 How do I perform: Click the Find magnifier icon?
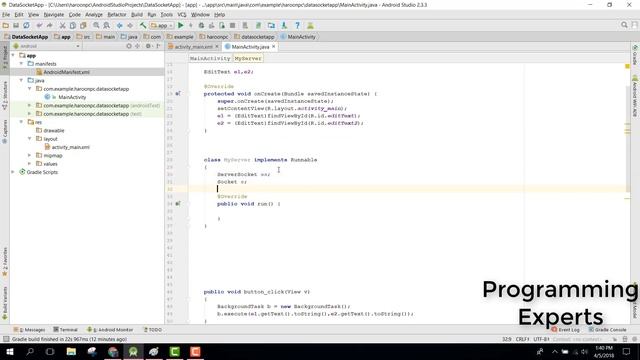[96, 25]
